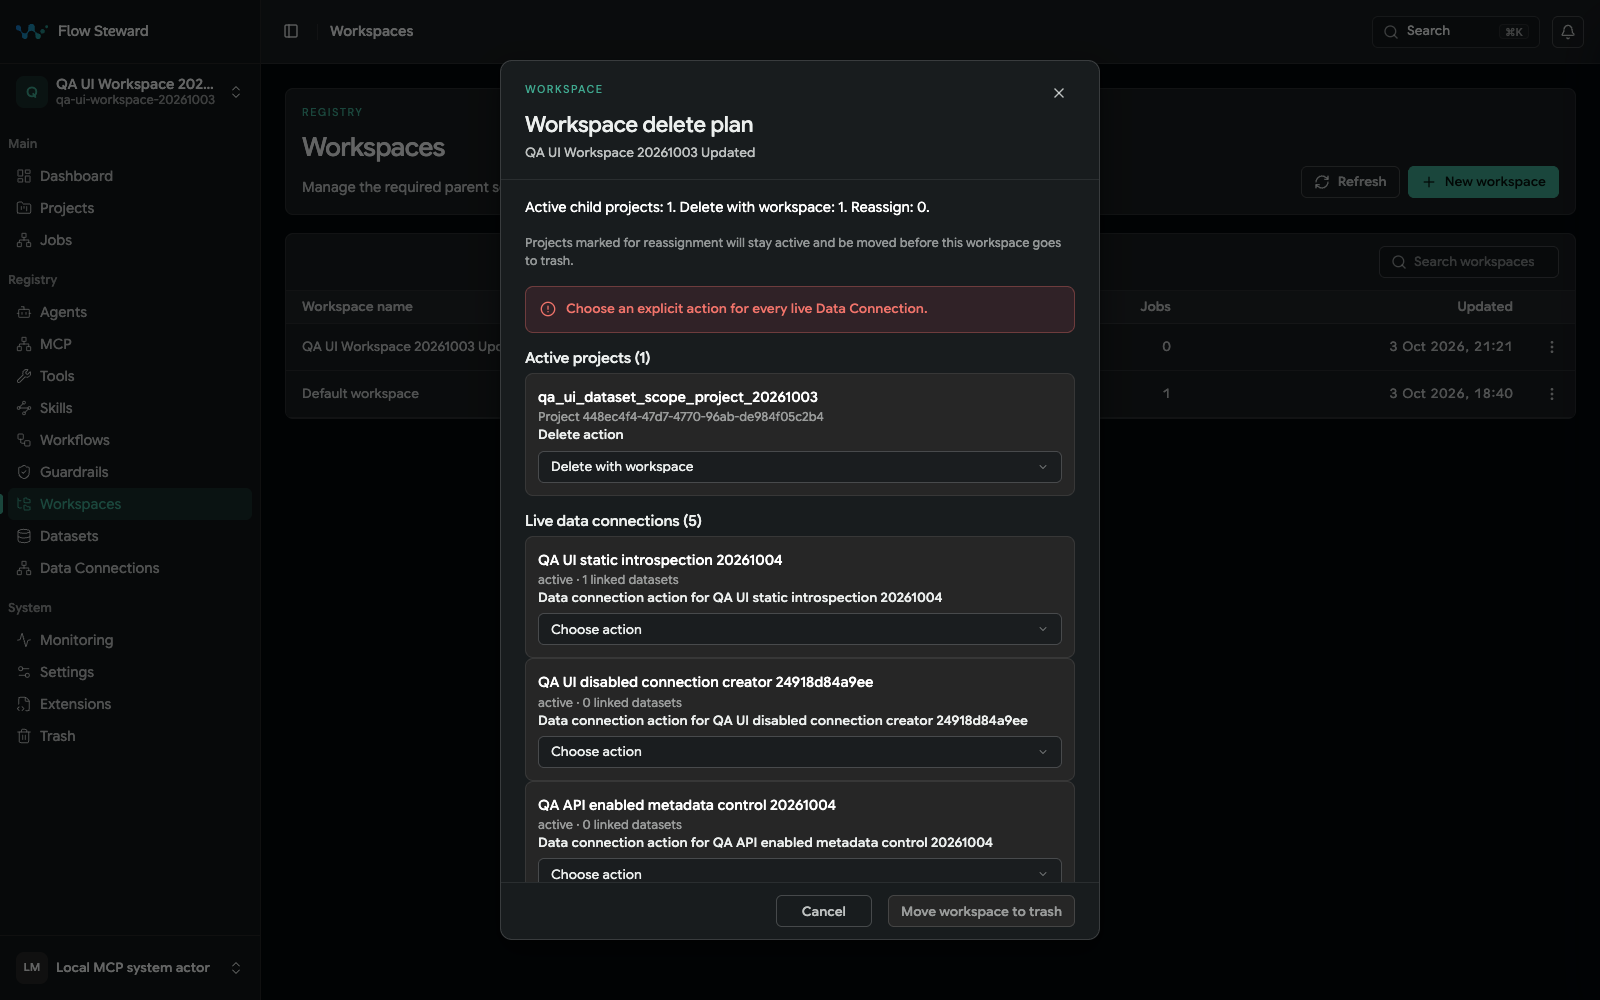The image size is (1600, 1000).
Task: Close the Workspace delete plan dialog
Action: [x=1059, y=93]
